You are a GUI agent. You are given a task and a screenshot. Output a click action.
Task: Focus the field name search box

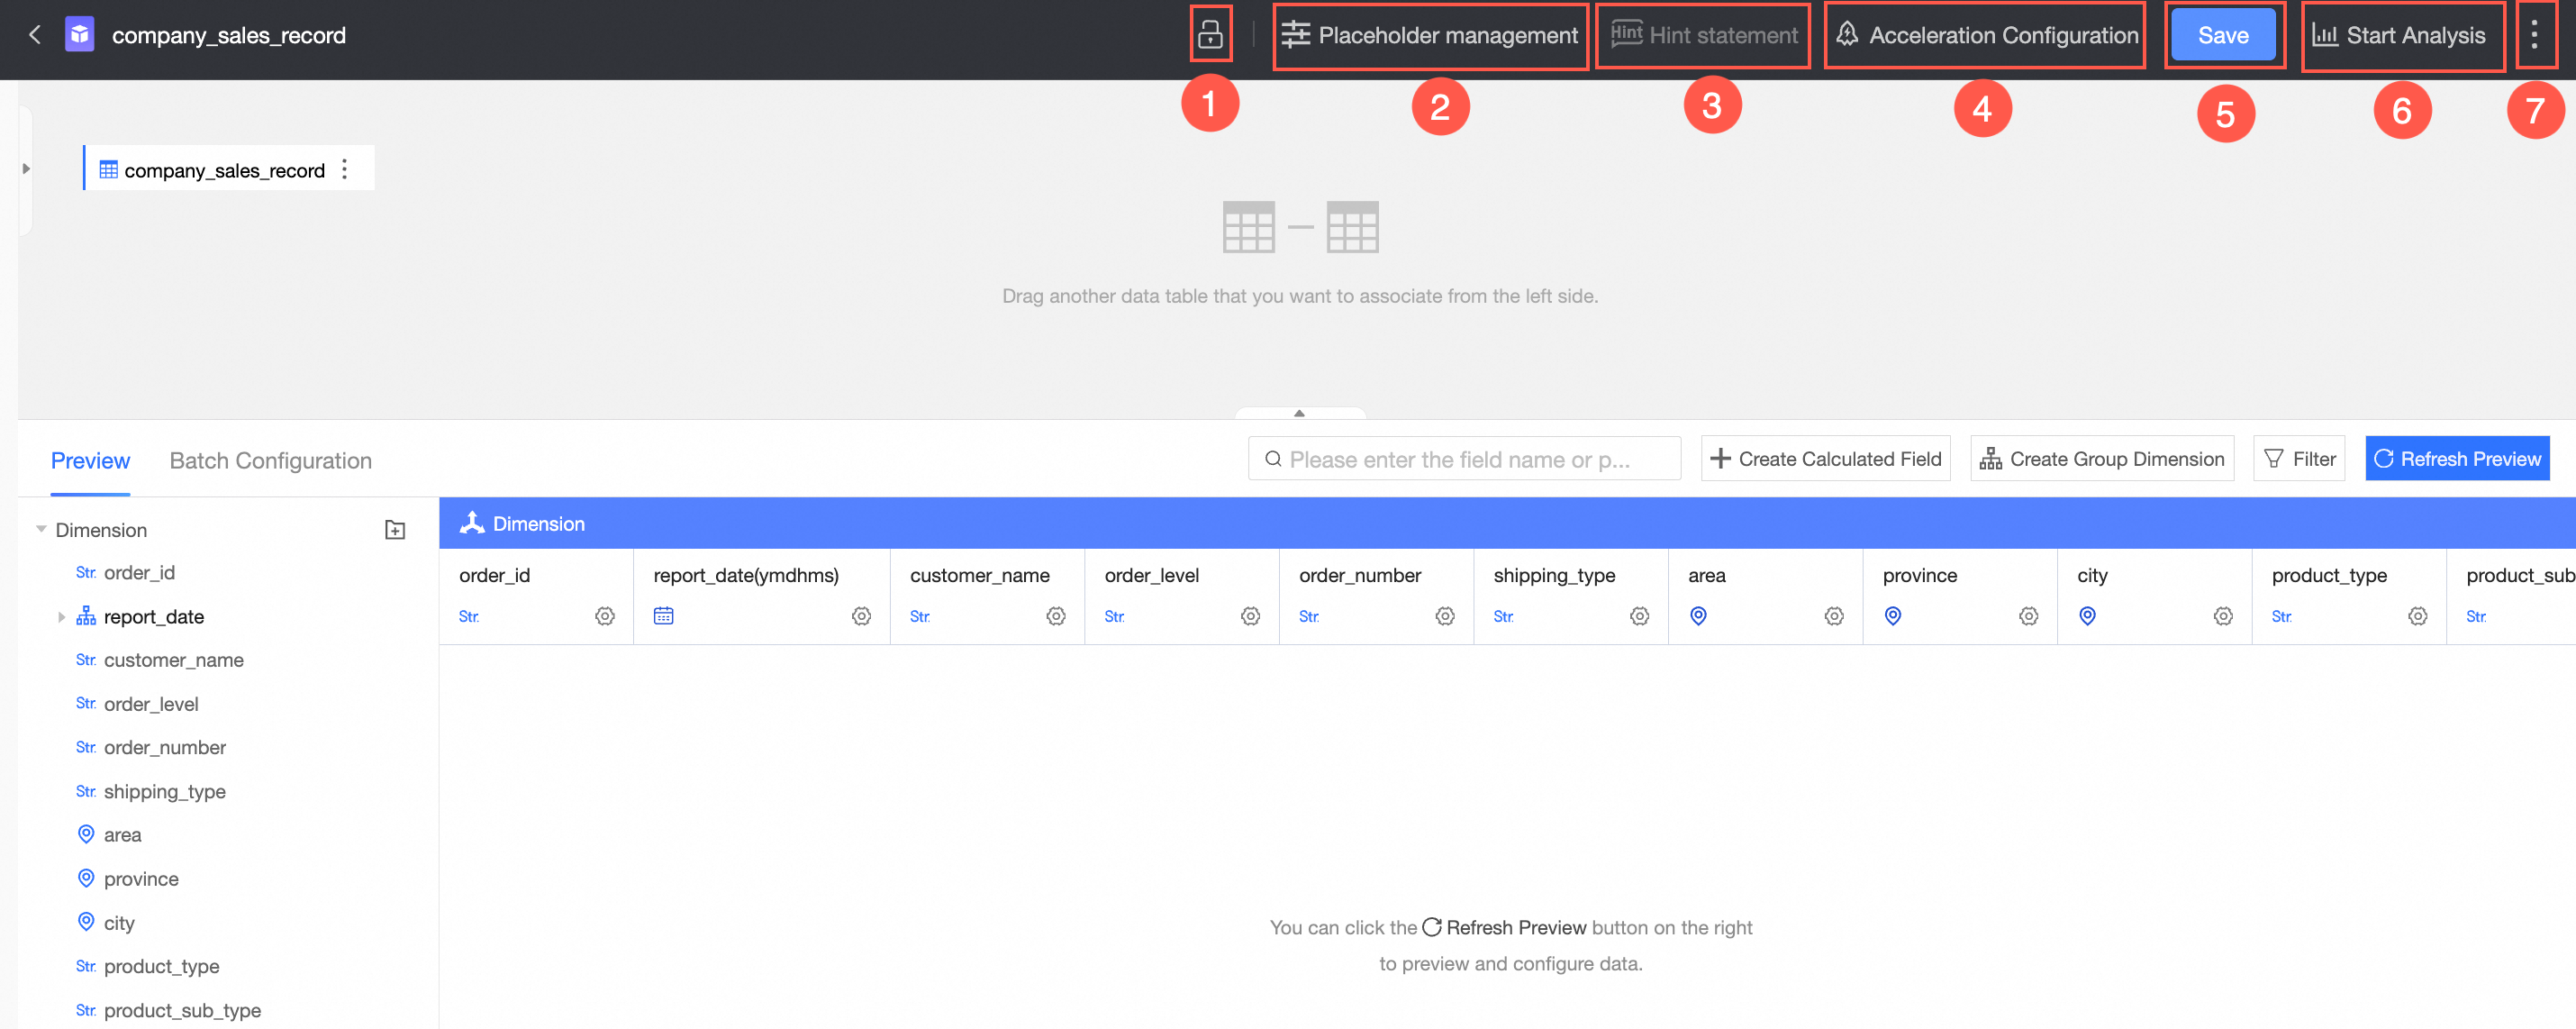1464,459
